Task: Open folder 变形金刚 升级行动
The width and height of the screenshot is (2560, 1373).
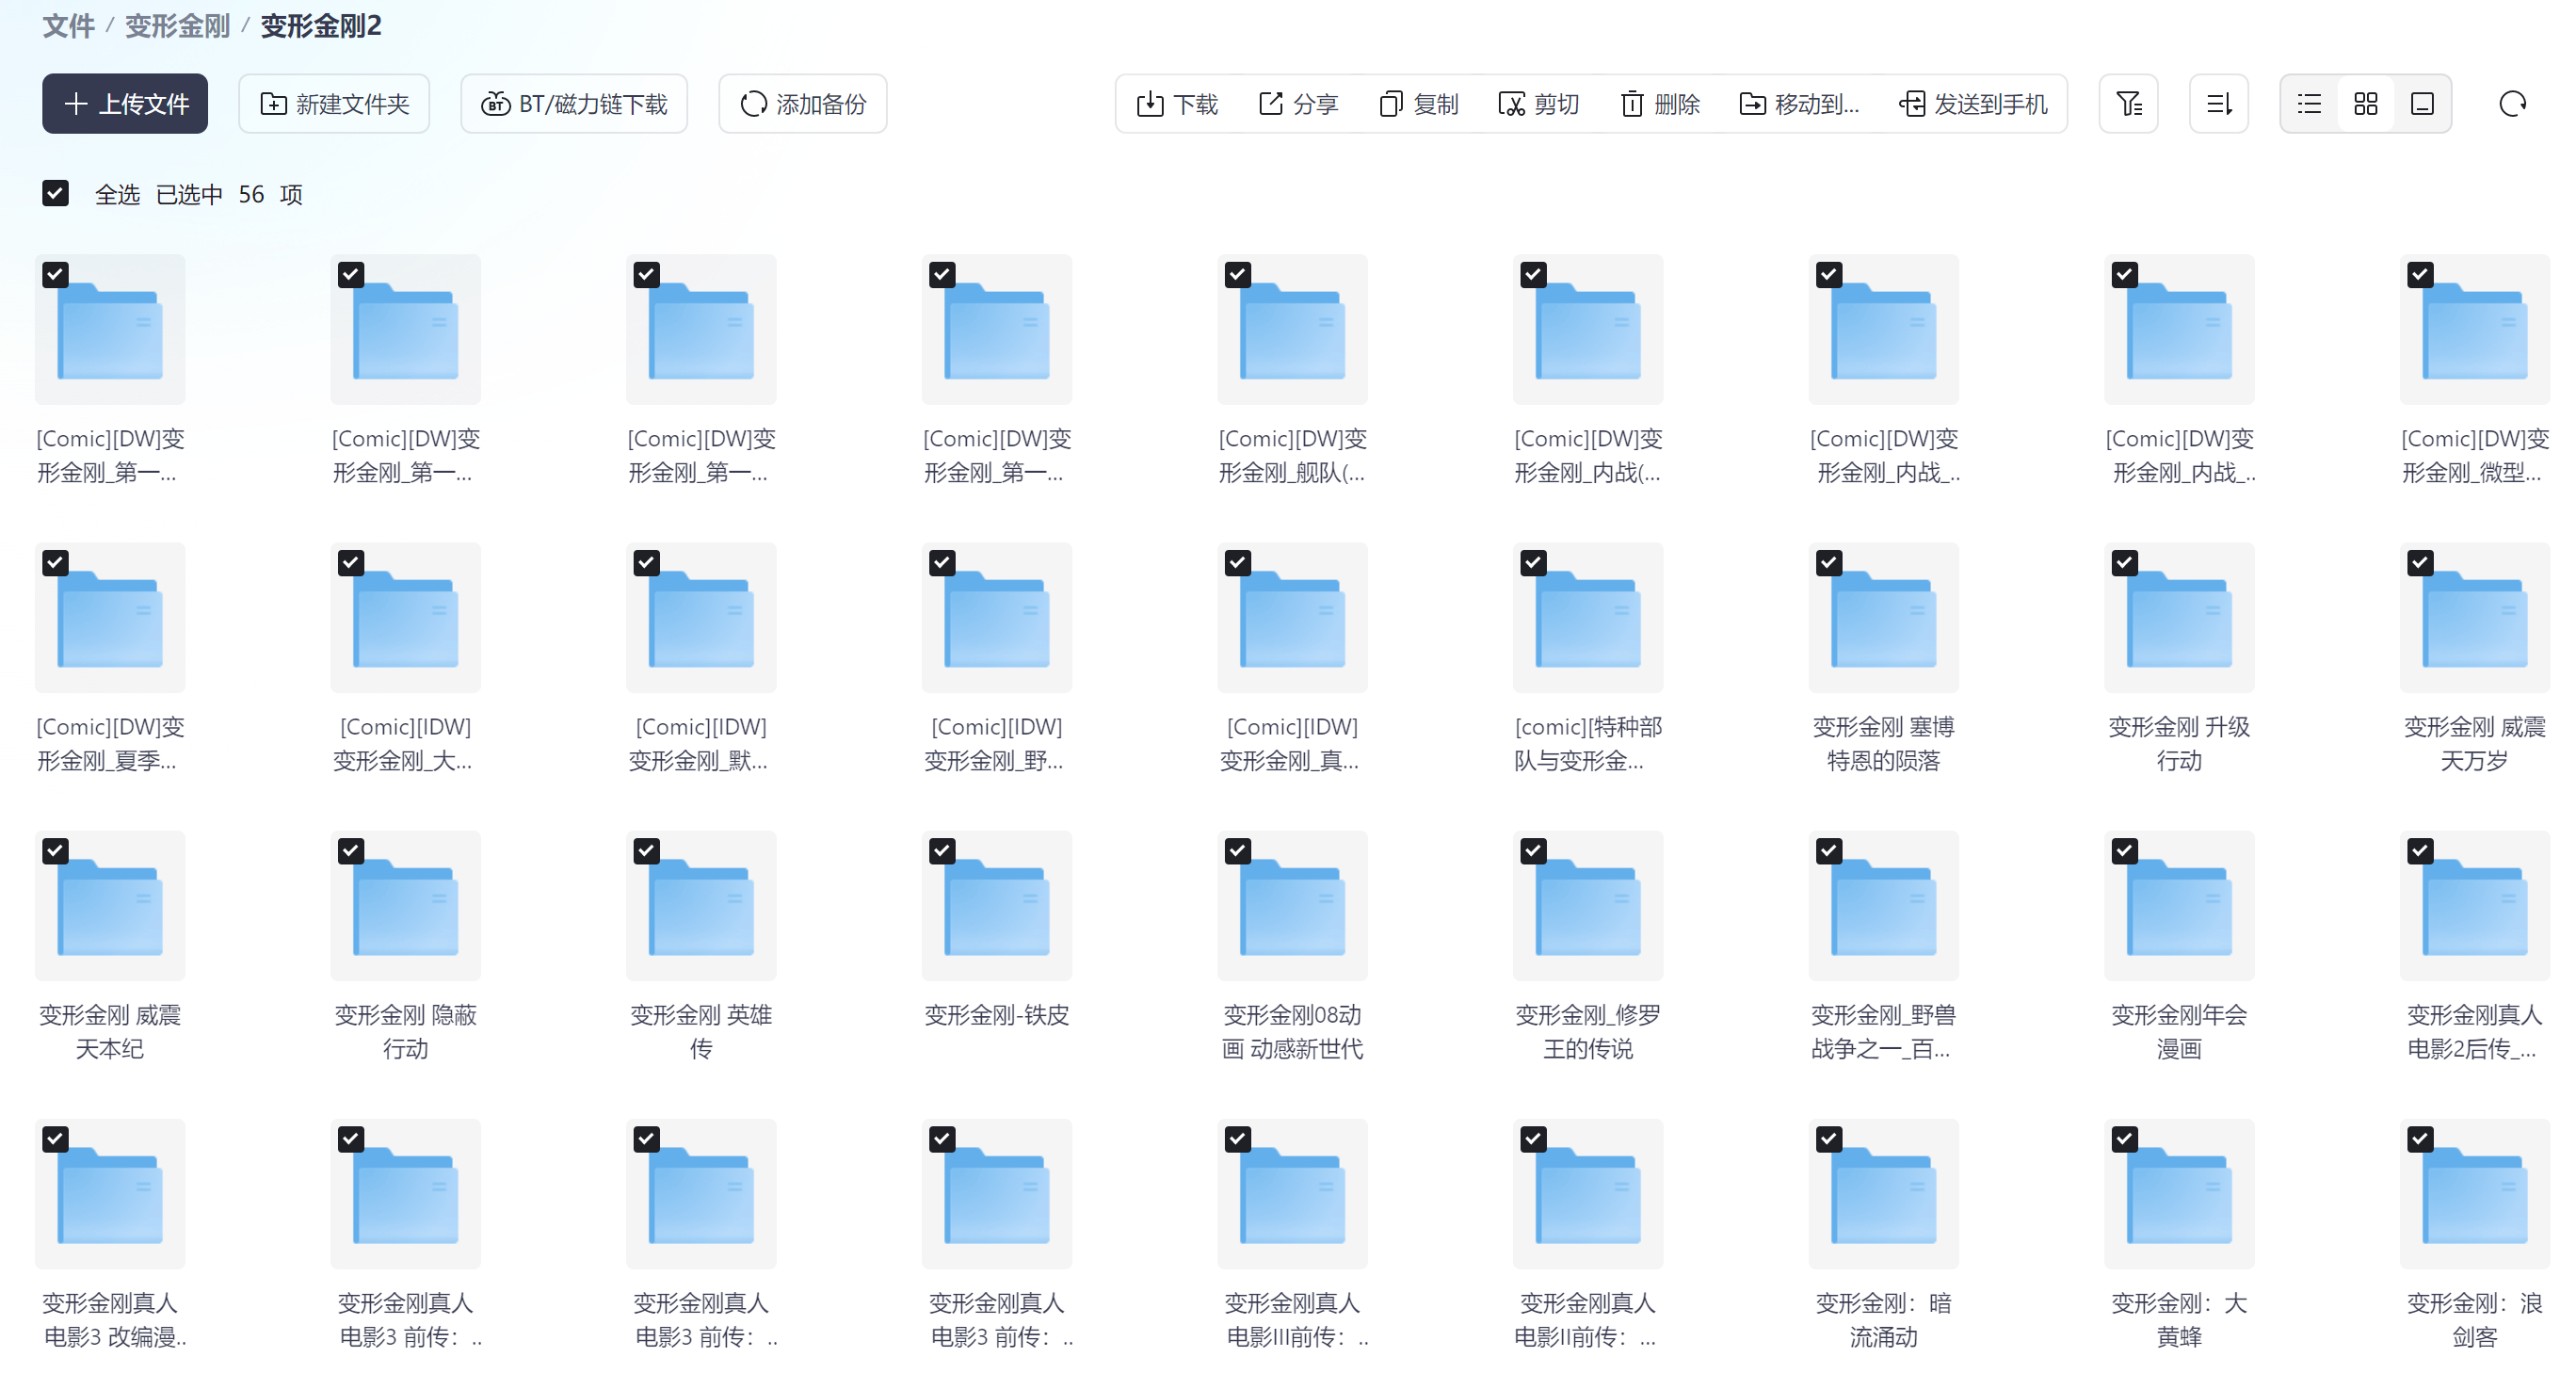Action: [x=2179, y=618]
